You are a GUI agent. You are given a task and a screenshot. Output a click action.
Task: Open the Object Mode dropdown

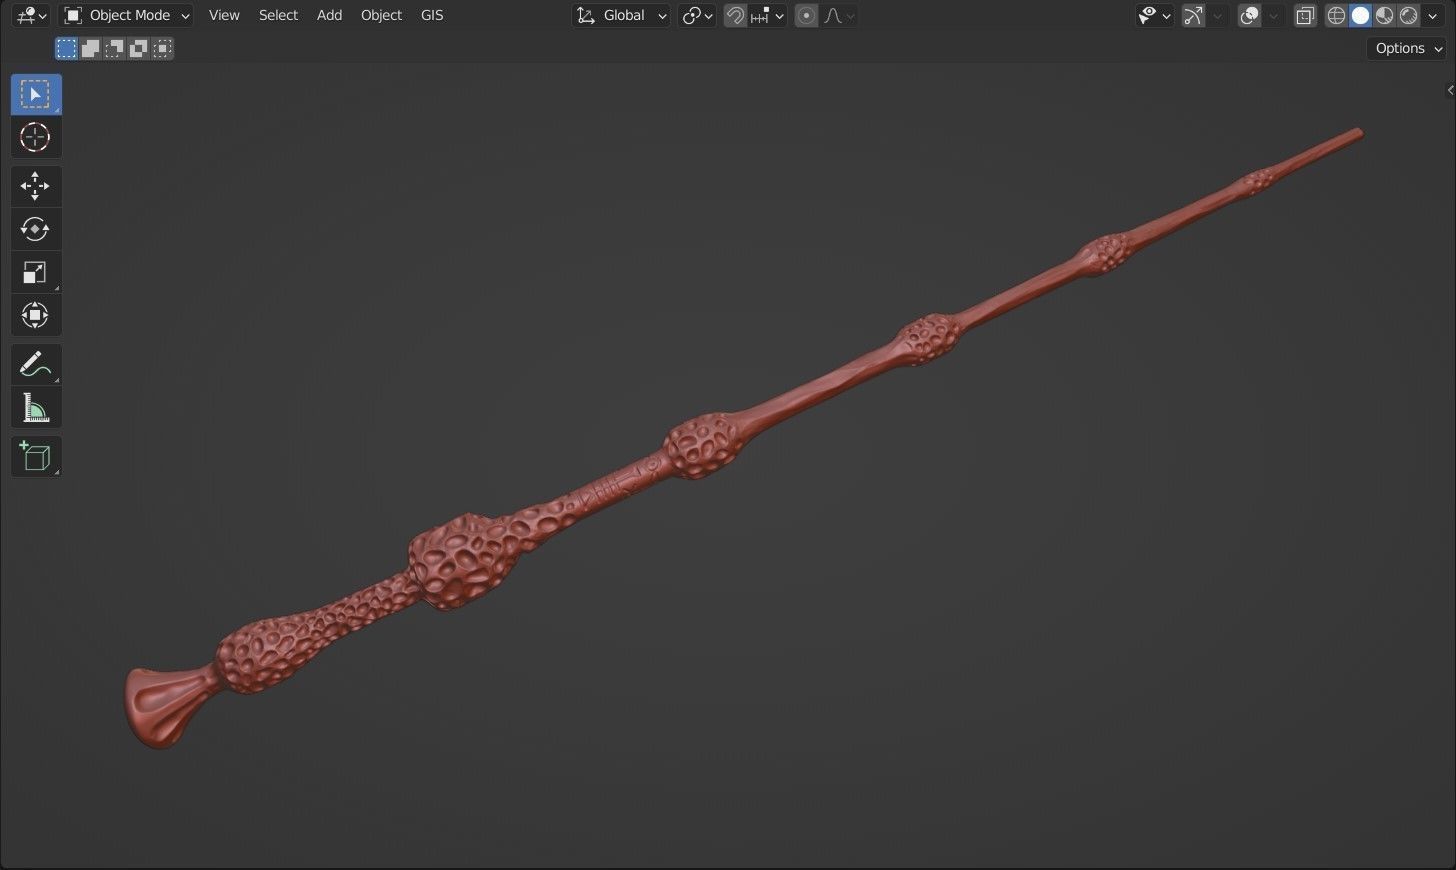[x=125, y=15]
